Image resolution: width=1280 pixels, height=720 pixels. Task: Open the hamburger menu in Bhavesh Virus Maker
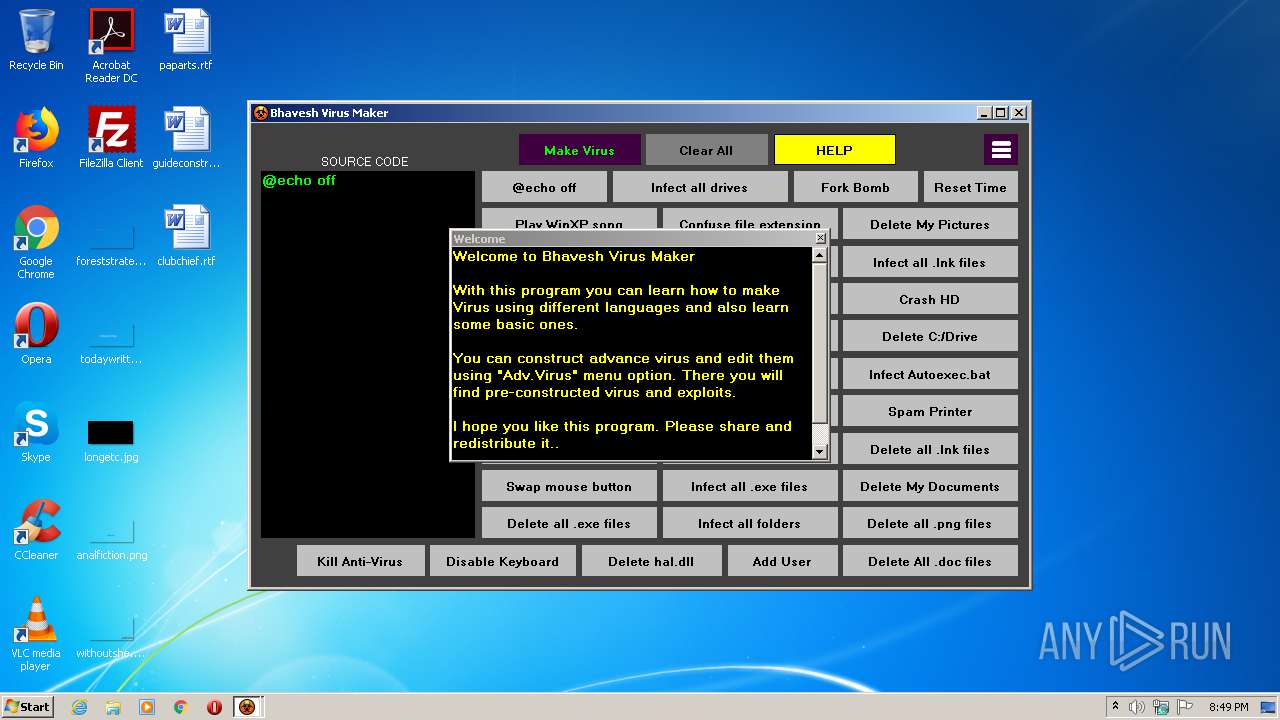tap(1001, 150)
